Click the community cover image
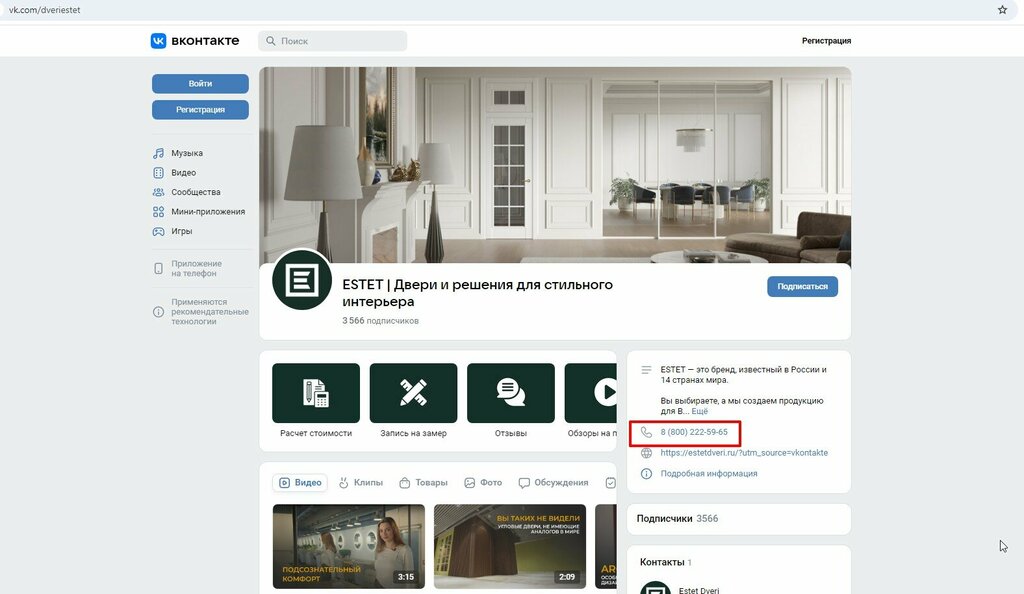The image size is (1024, 594). [555, 164]
